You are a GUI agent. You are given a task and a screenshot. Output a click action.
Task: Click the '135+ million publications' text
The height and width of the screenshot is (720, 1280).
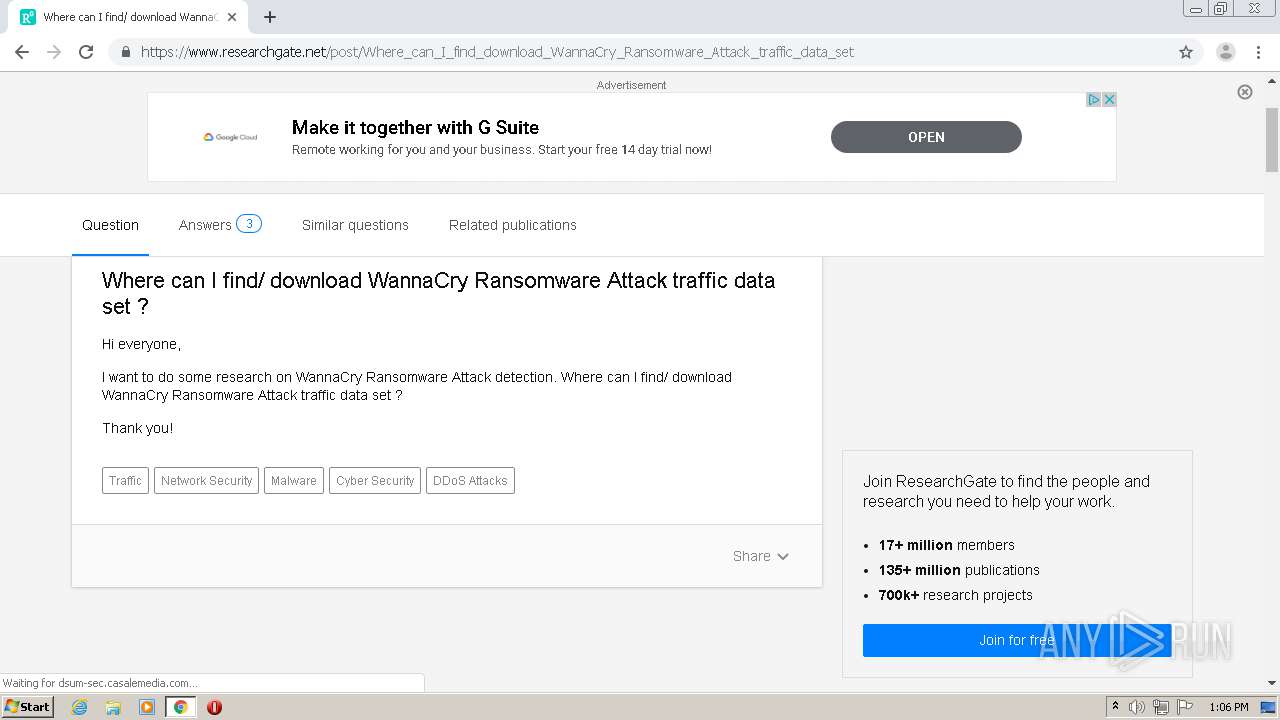point(959,570)
